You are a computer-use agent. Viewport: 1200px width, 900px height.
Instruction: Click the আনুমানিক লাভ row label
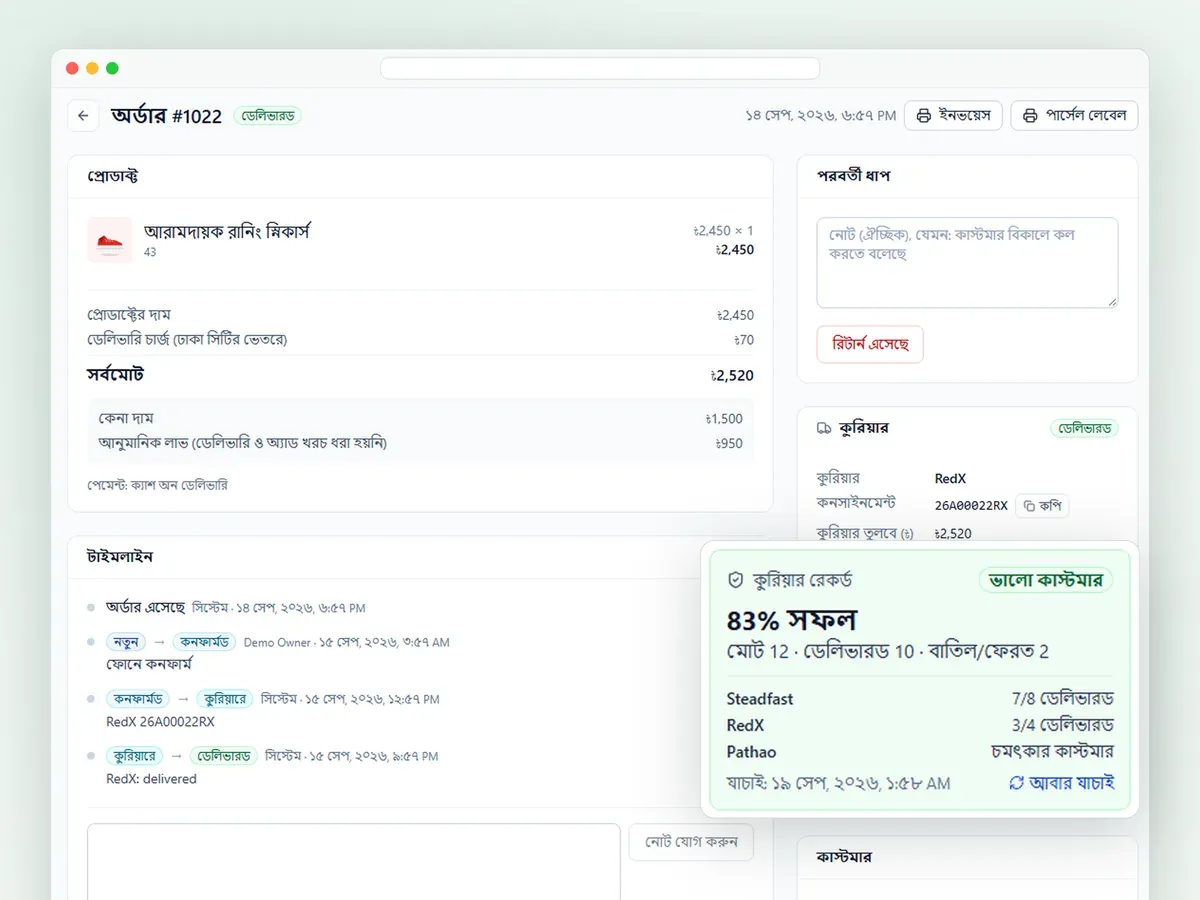[x=242, y=443]
